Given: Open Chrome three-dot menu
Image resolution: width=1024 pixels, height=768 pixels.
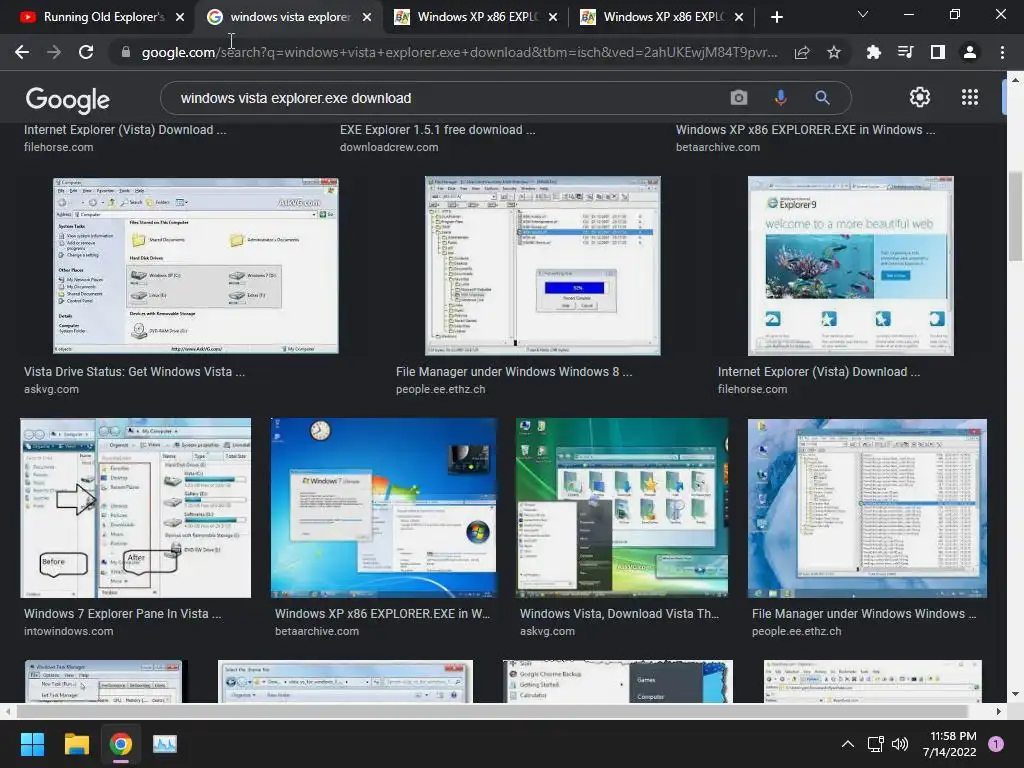Looking at the screenshot, I should tap(1002, 52).
